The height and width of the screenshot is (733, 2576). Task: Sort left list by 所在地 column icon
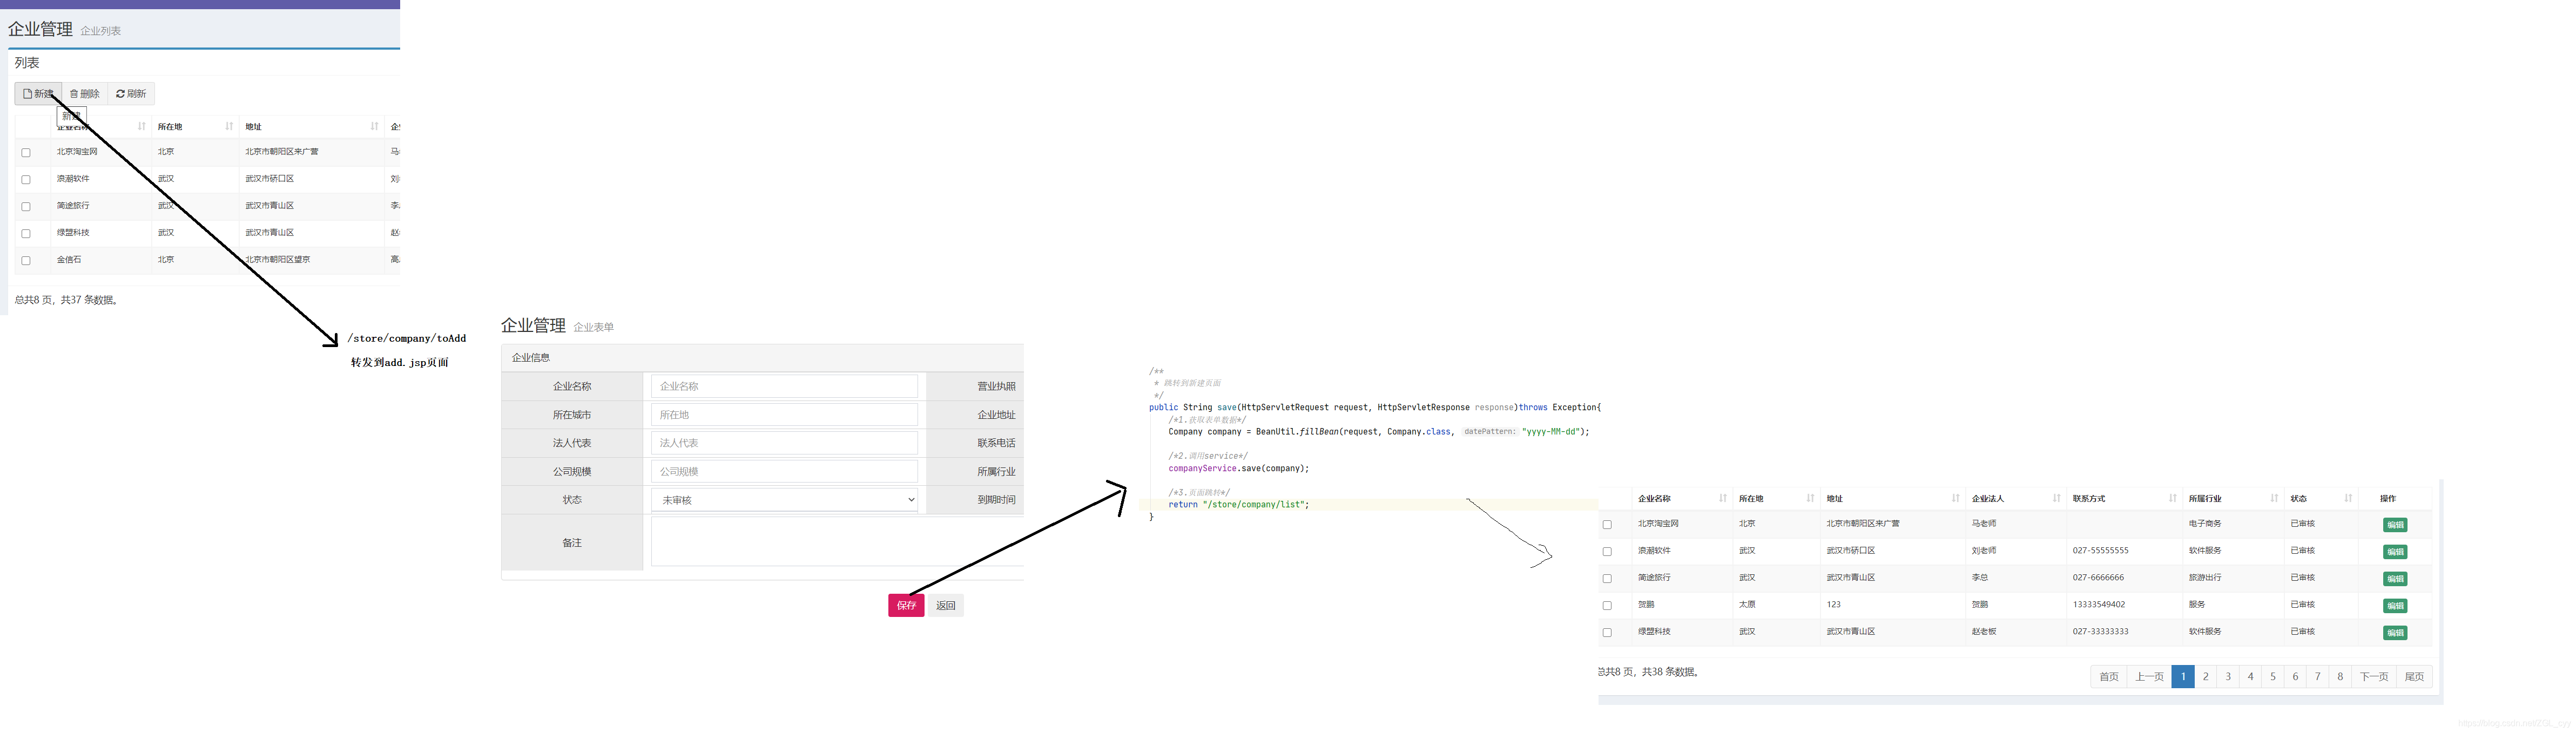(x=229, y=126)
